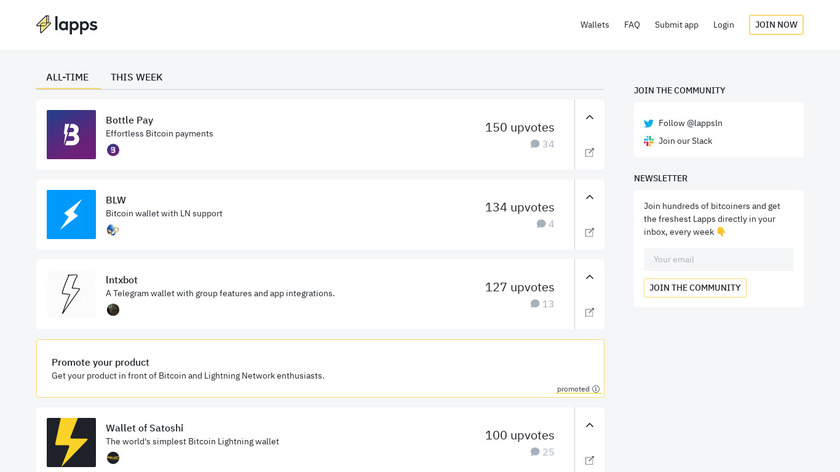Open Promote your product banner
Image resolution: width=840 pixels, height=472 pixels.
(x=320, y=369)
